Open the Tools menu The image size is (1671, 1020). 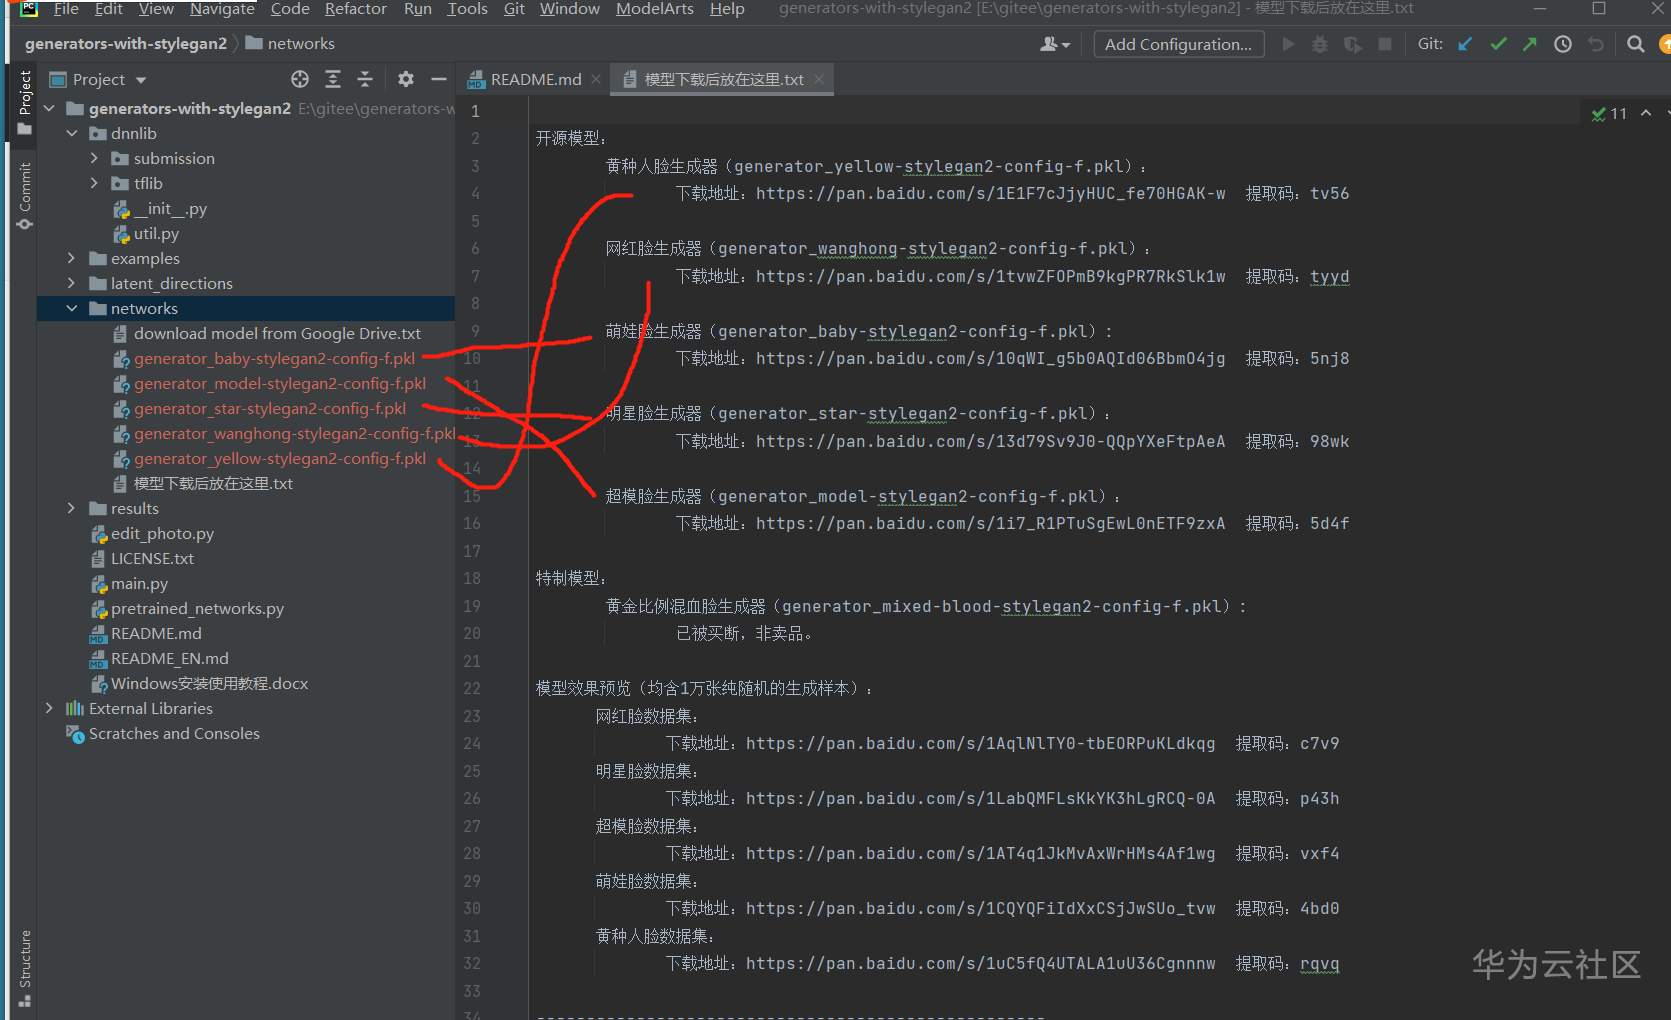[x=467, y=9]
